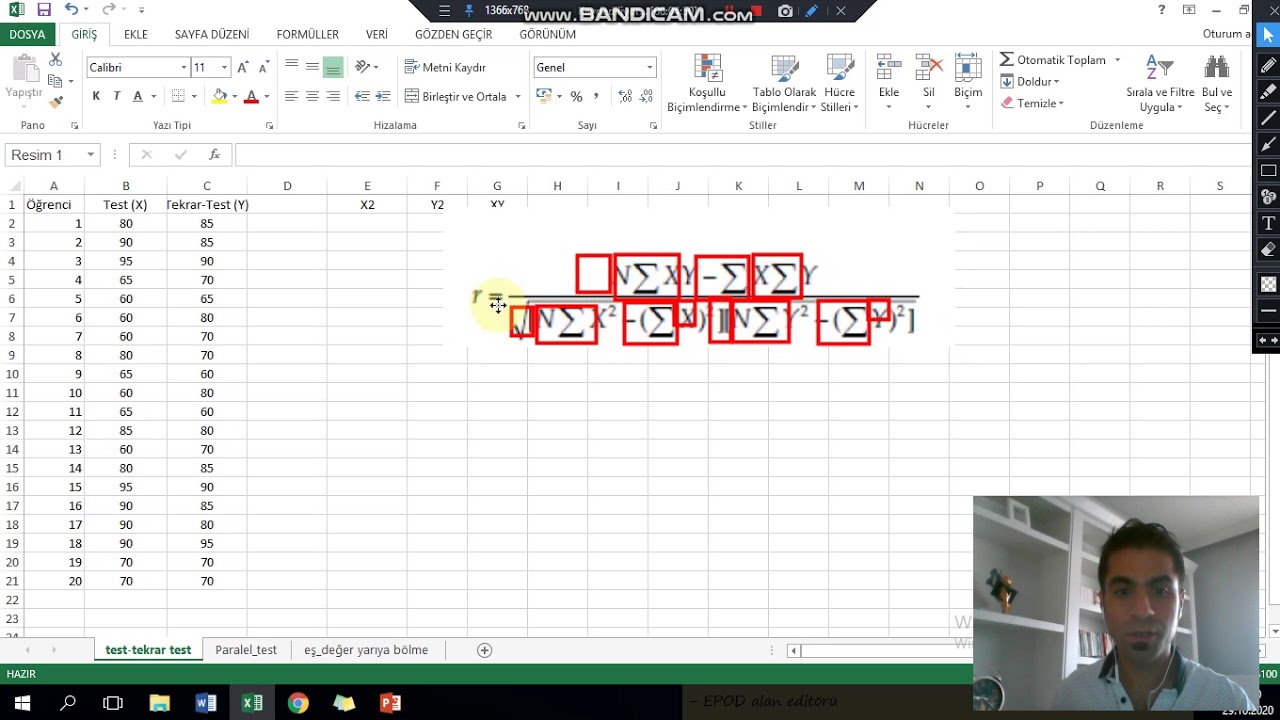This screenshot has height=720, width=1280.
Task: Click the percent style icon
Action: (x=576, y=96)
